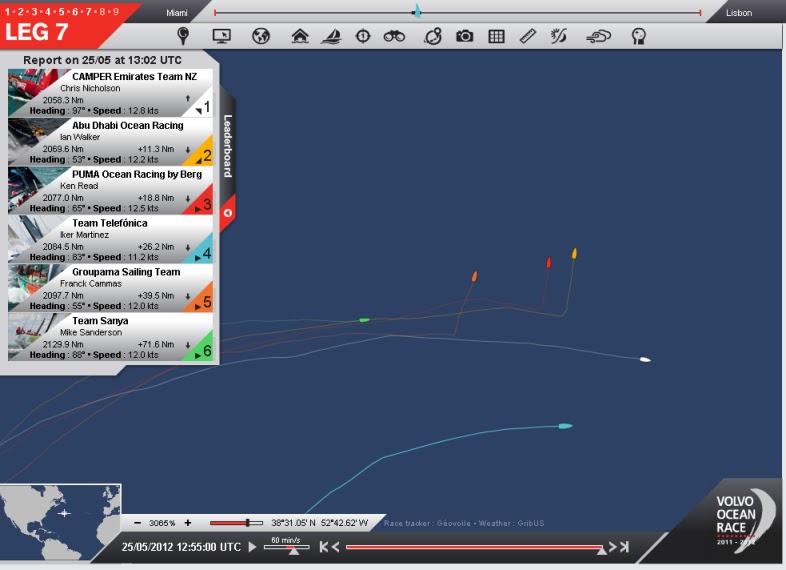This screenshot has width=786, height=570.
Task: Click the house home icon
Action: pyautogui.click(x=300, y=36)
